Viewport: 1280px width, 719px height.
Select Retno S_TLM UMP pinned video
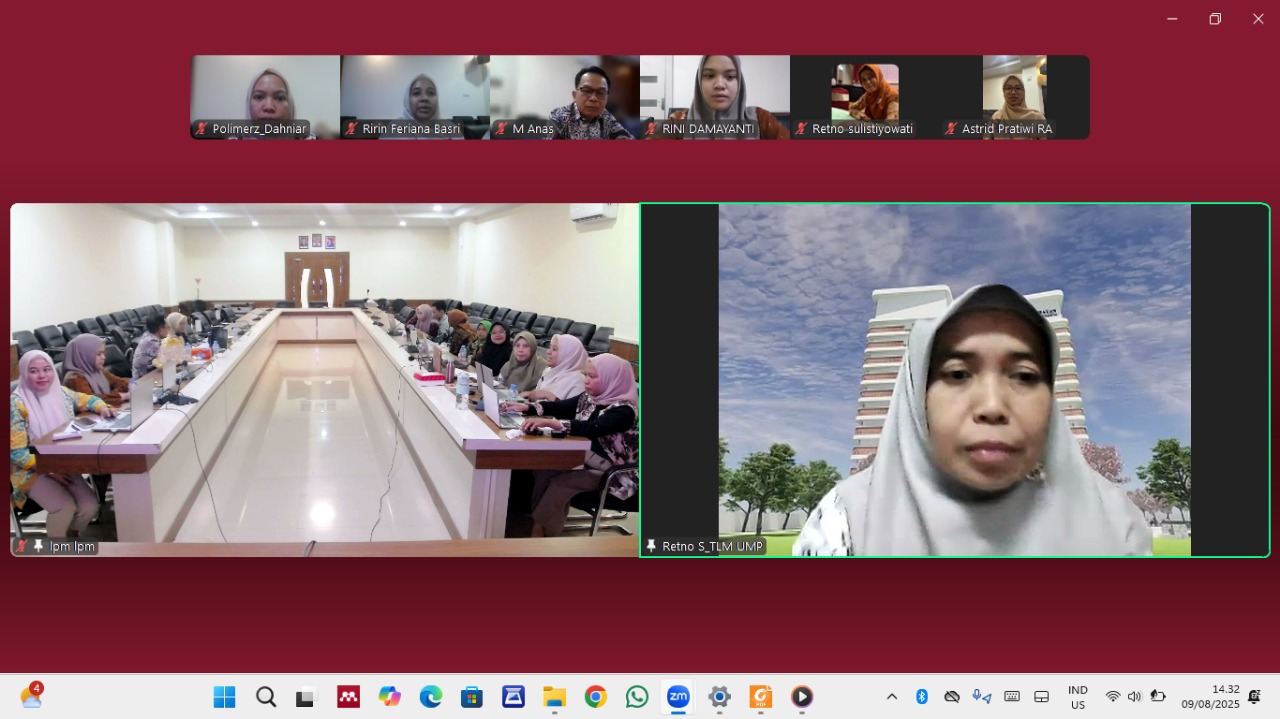954,380
